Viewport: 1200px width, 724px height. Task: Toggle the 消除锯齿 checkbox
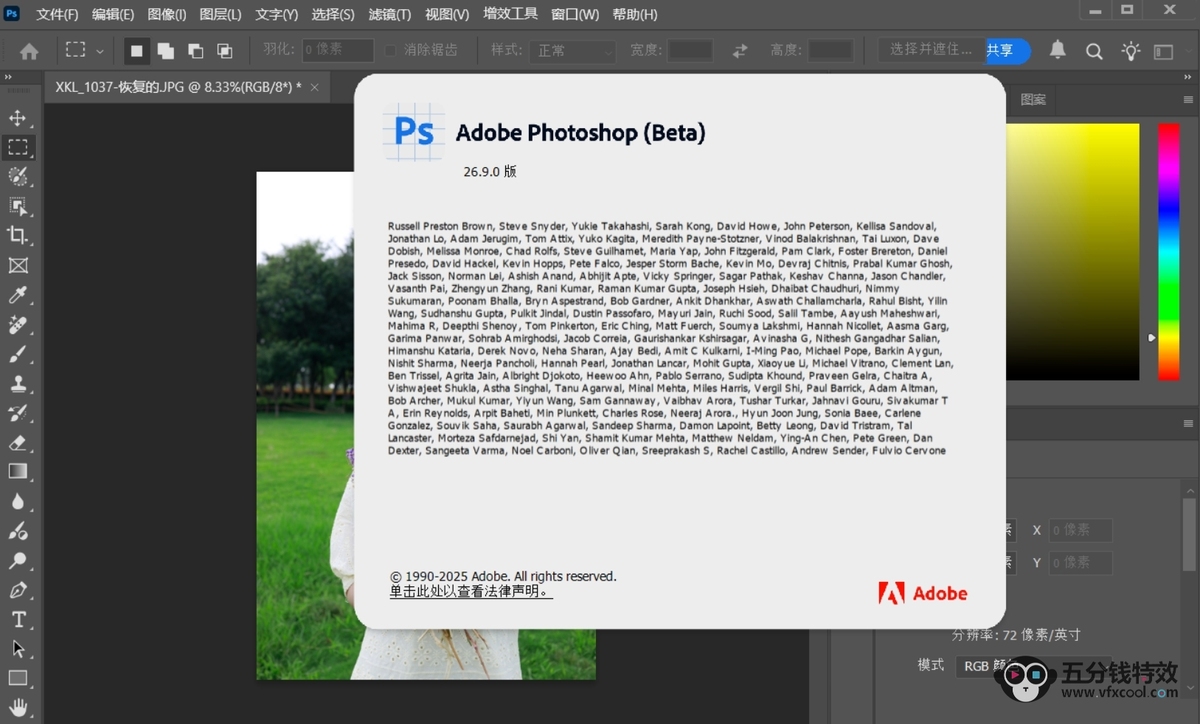point(391,50)
